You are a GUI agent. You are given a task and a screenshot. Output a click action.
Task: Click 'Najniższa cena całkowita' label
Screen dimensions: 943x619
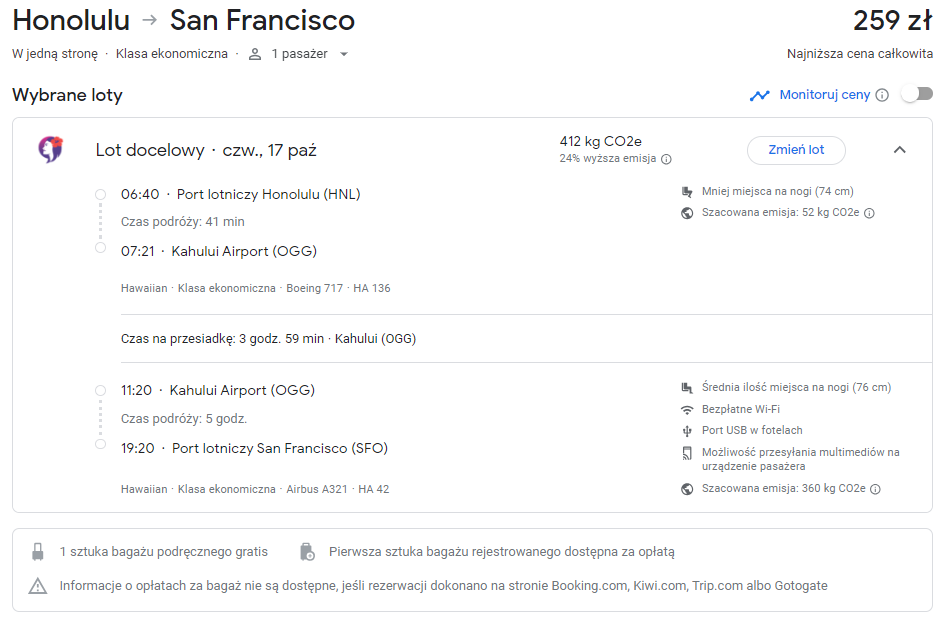(860, 54)
